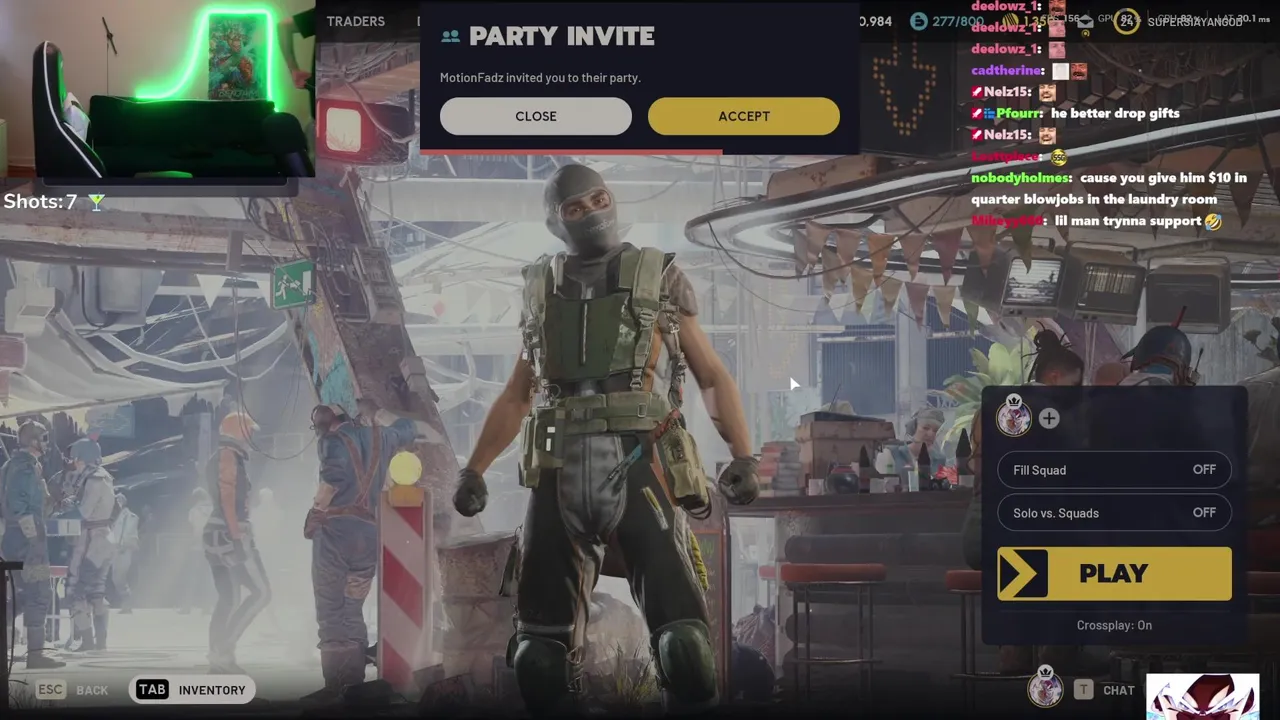Select the SUPERSIAYANGOD profile name
This screenshot has width=1280, height=720.
[1195, 22]
